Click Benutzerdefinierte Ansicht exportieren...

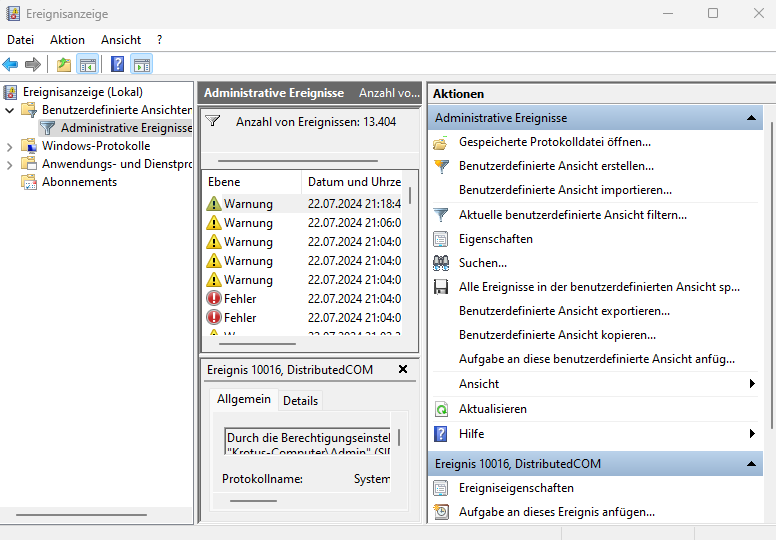564,311
